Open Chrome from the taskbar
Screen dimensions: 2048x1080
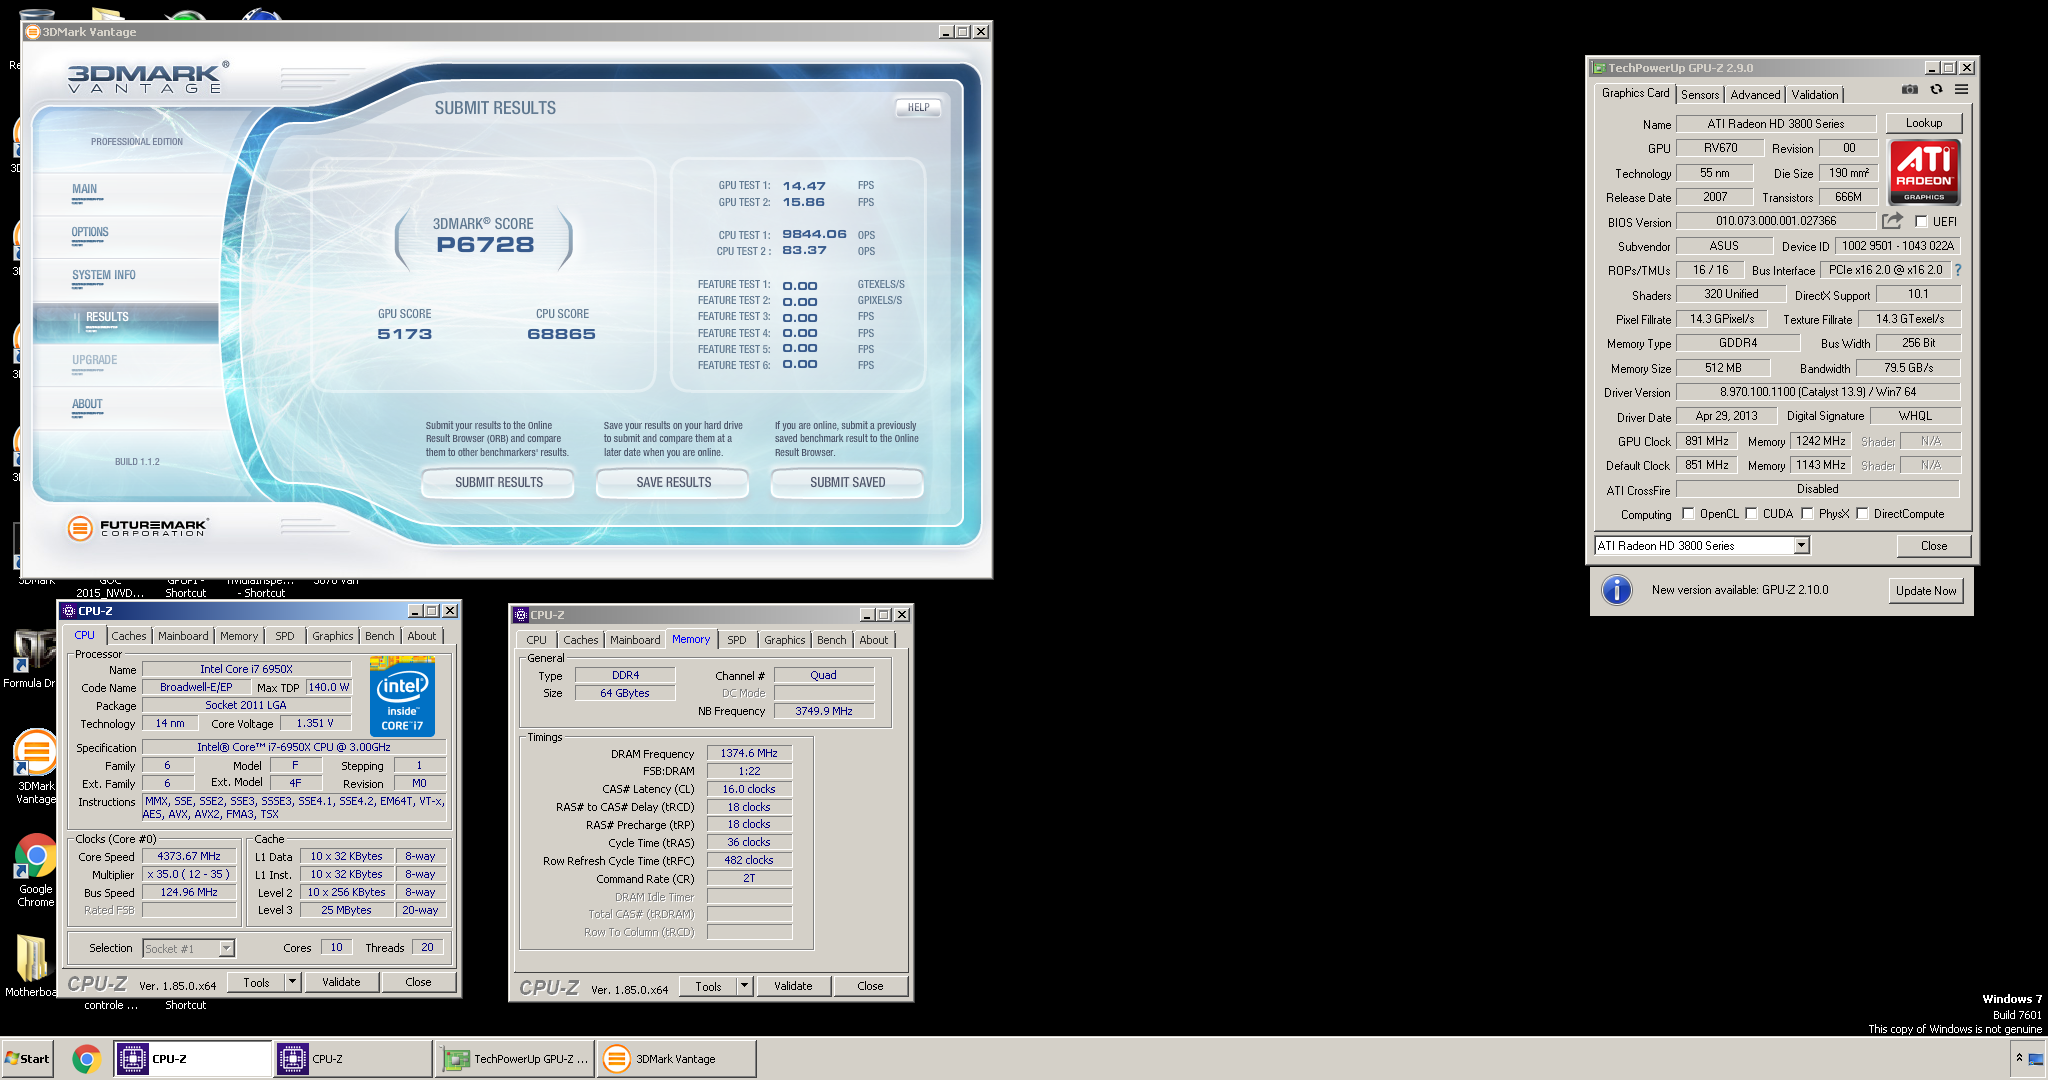click(x=87, y=1059)
